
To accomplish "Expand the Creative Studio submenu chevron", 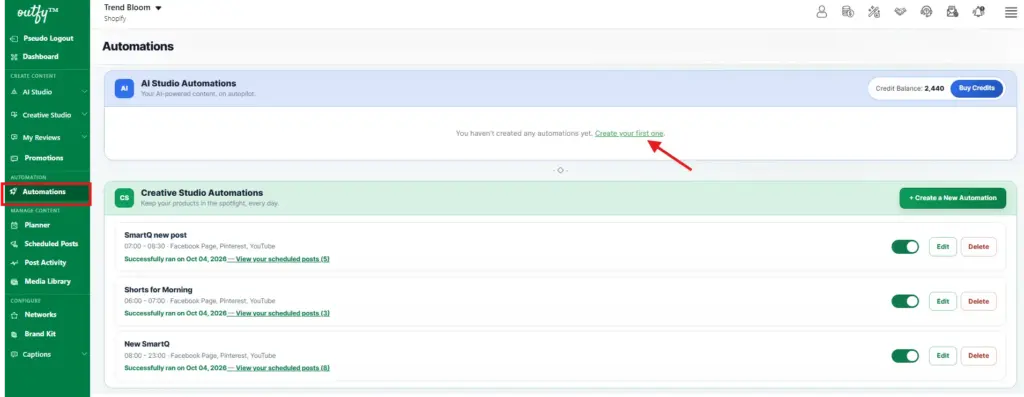I will pyautogui.click(x=84, y=115).
